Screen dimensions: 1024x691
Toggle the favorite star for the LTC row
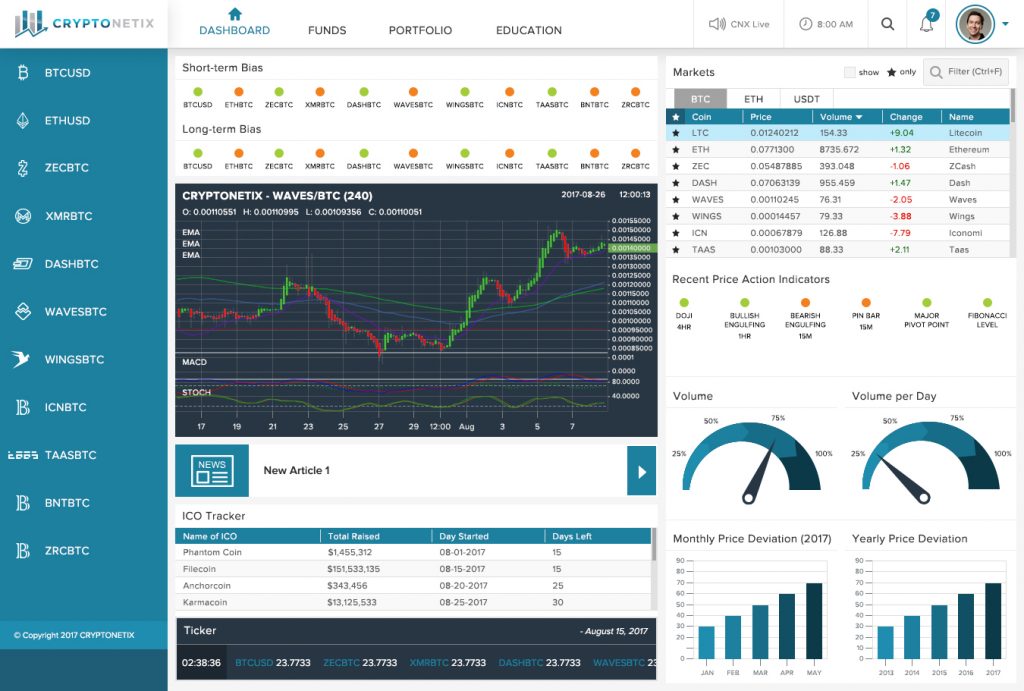[676, 133]
